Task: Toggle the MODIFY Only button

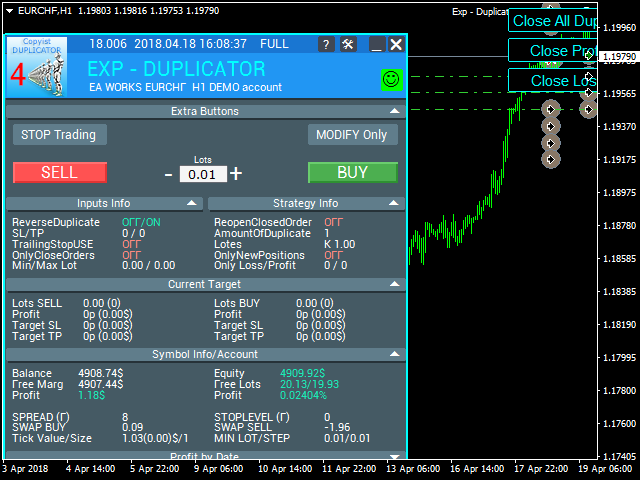Action: click(352, 135)
